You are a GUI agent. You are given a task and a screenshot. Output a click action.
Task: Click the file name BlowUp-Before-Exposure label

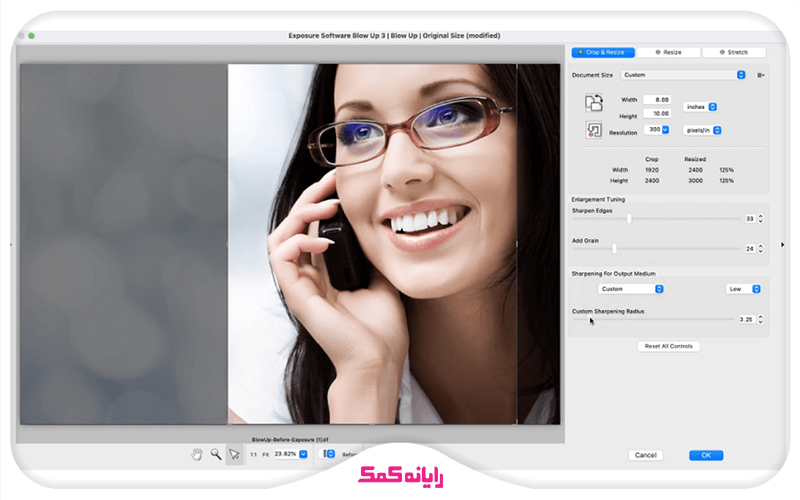coord(290,439)
